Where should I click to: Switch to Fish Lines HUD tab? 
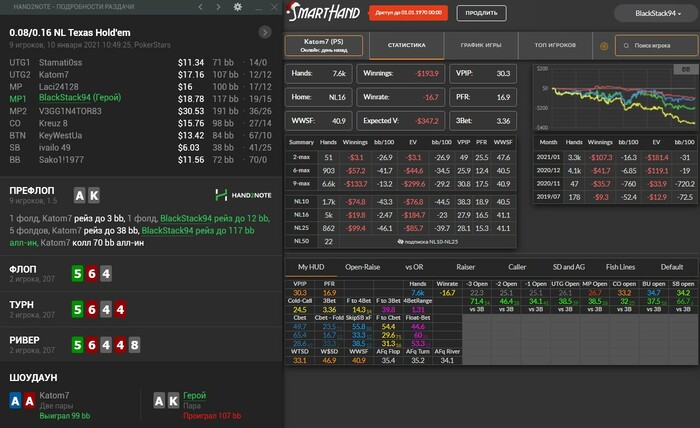pos(620,267)
